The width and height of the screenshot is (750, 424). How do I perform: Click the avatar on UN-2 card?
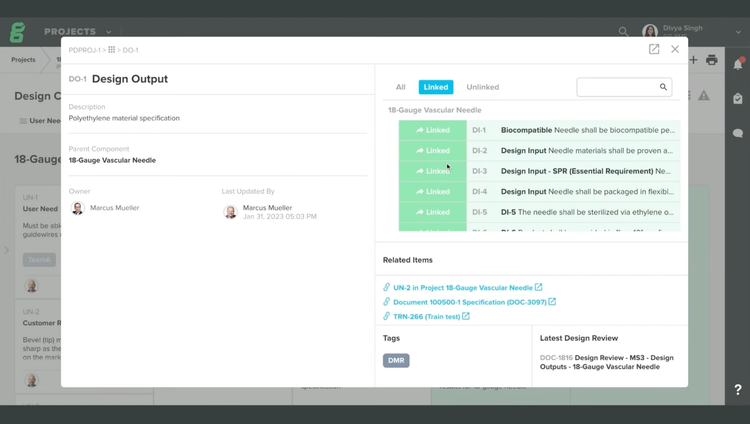32,381
